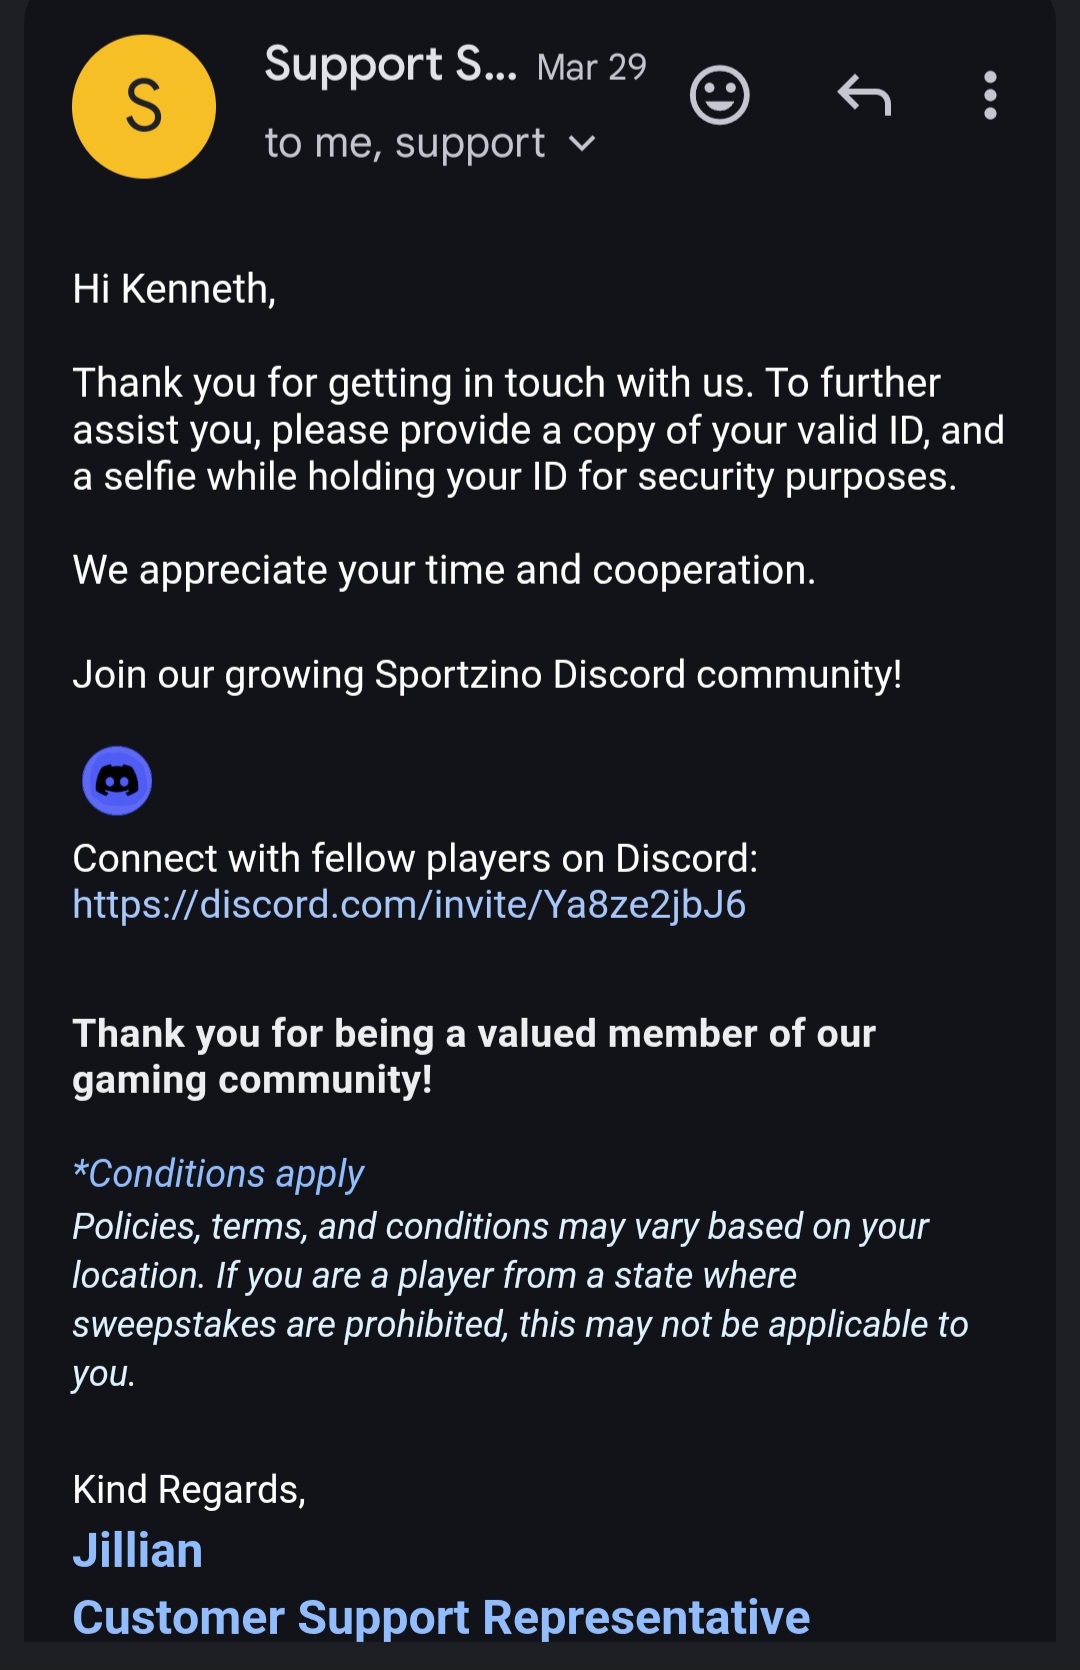Image resolution: width=1080 pixels, height=1670 pixels.
Task: Click the bold valued member thank-you text
Action: tap(474, 1057)
